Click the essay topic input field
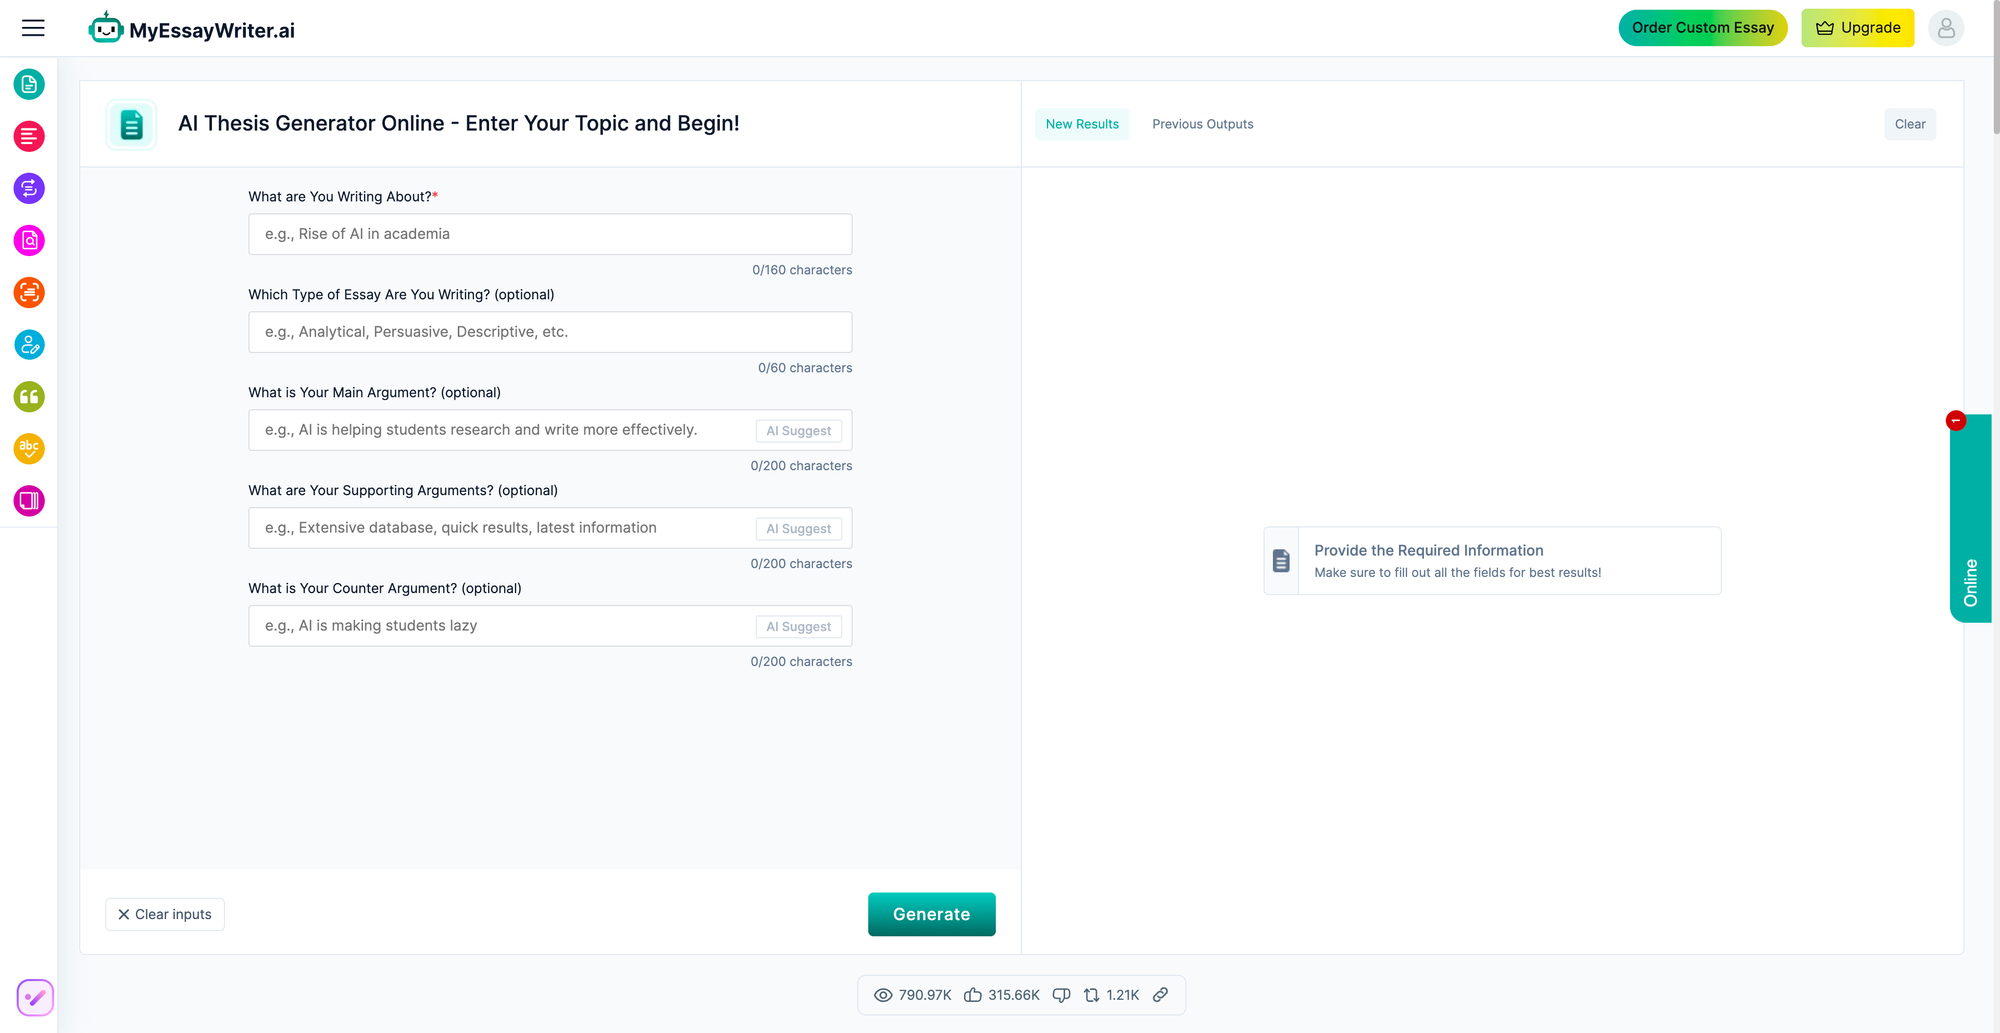 click(x=549, y=233)
